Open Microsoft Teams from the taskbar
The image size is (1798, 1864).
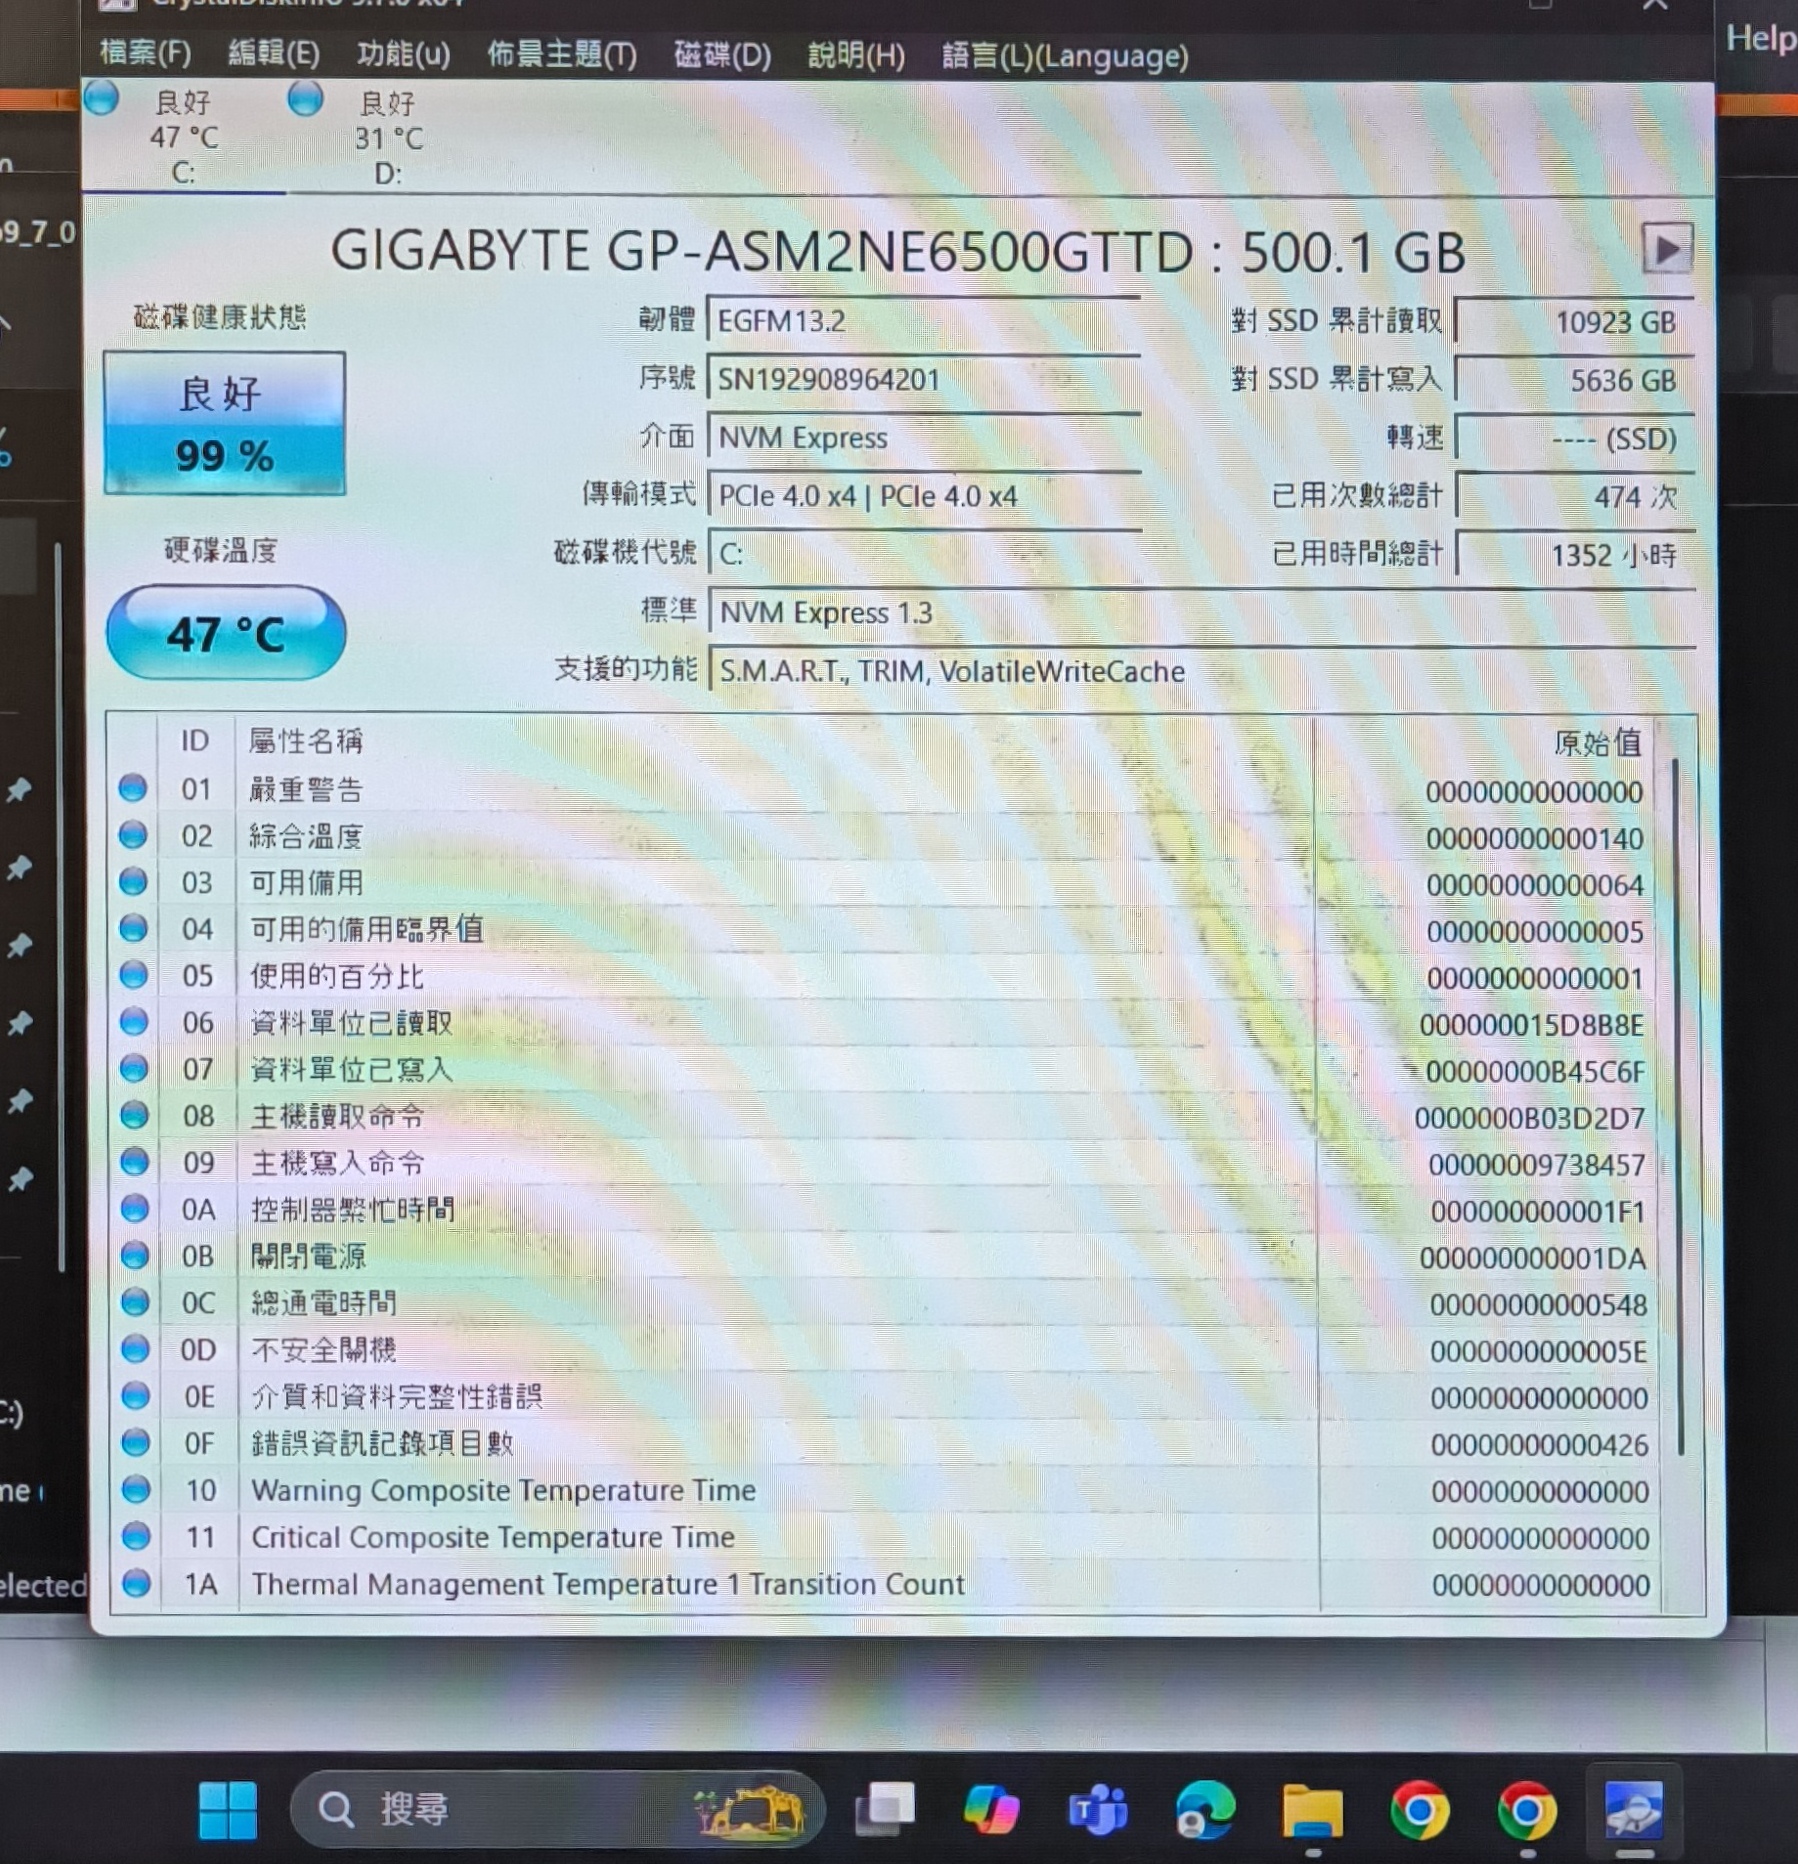click(x=1098, y=1810)
